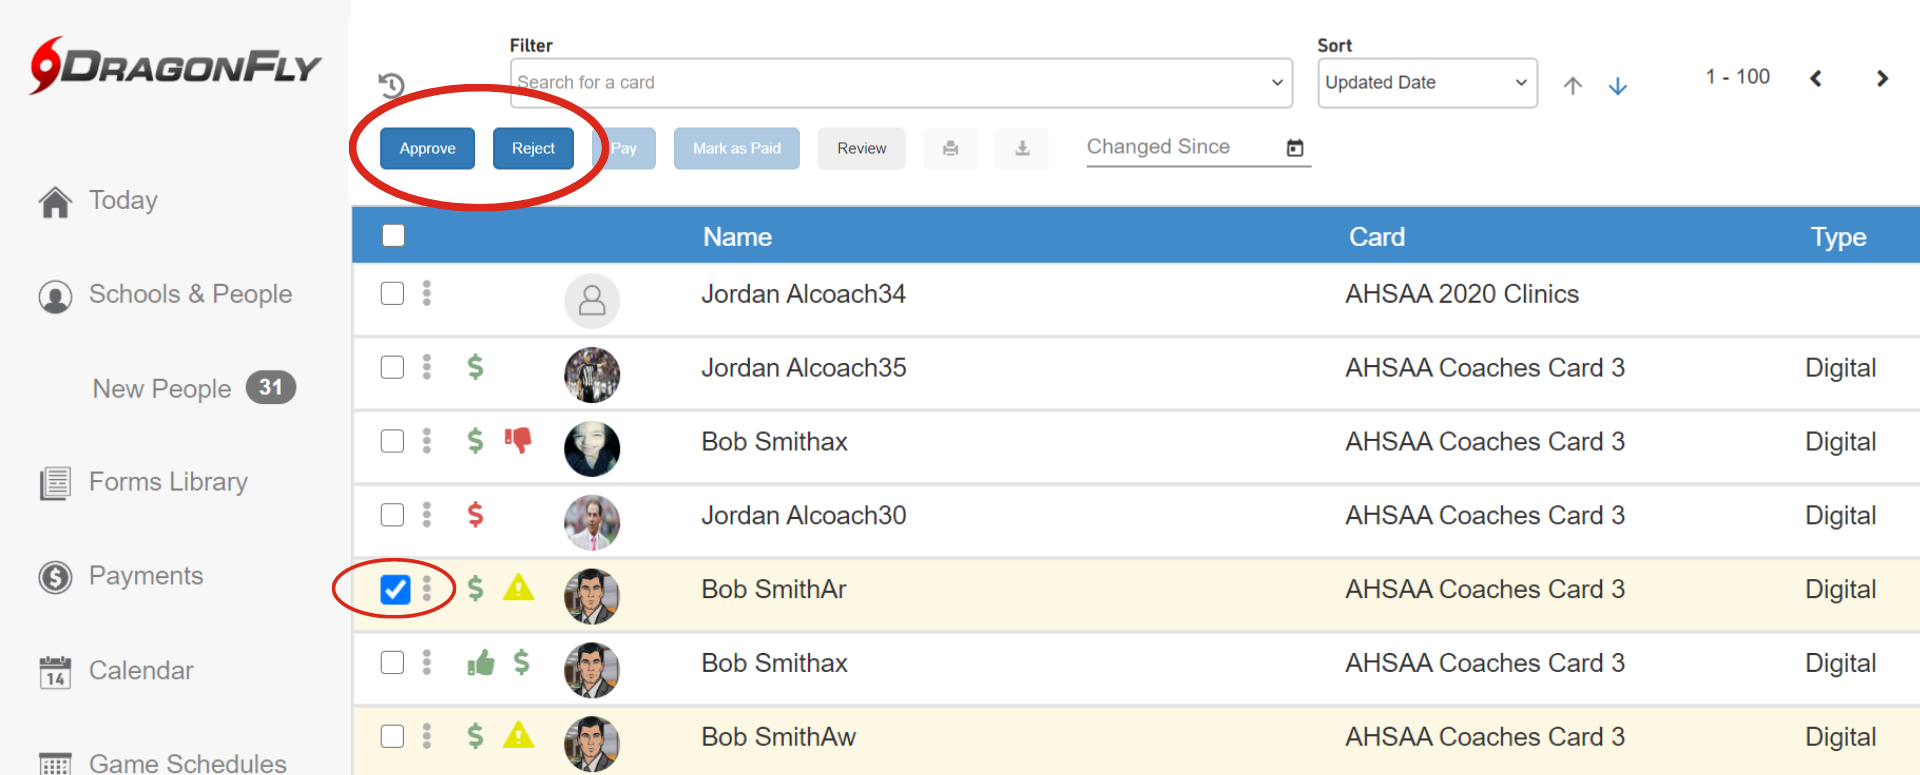Click the download icon button
The width and height of the screenshot is (1920, 775).
click(x=1022, y=148)
